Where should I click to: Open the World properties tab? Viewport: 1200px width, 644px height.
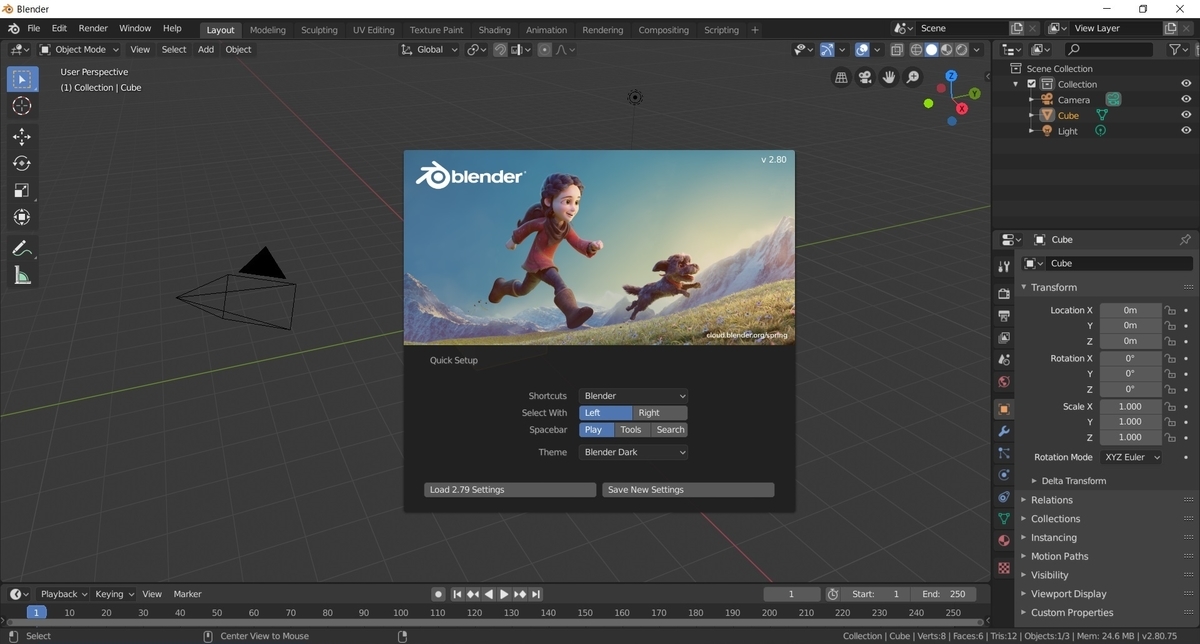coord(1004,382)
